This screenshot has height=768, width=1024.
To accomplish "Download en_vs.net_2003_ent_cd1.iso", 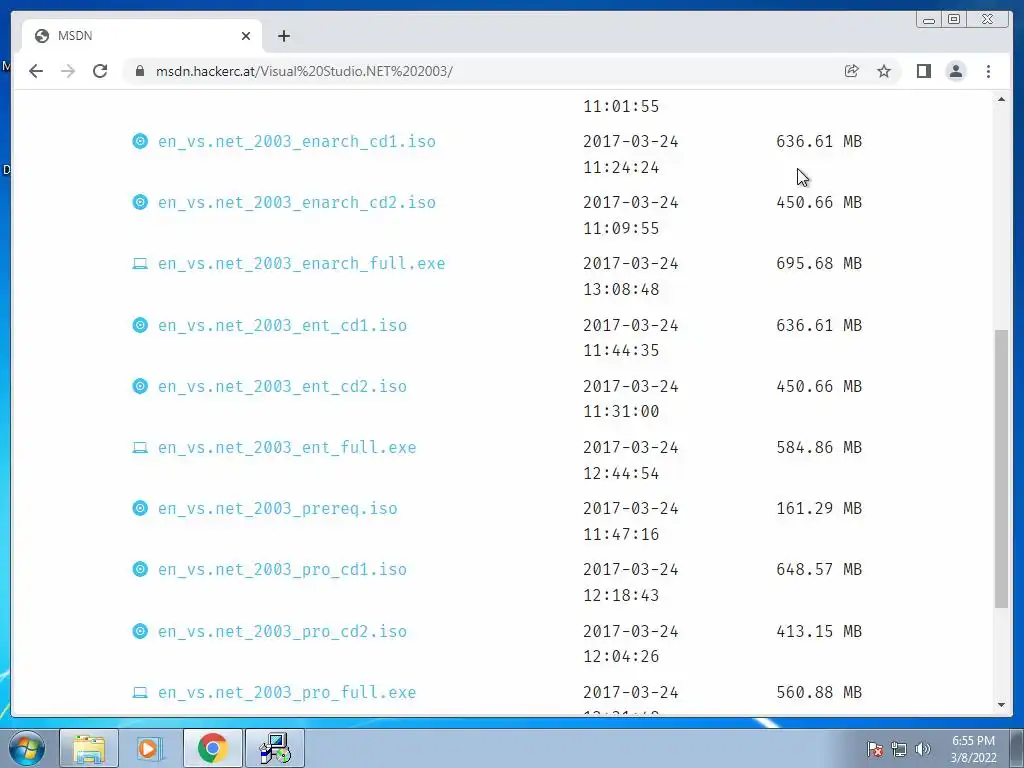I will click(282, 325).
